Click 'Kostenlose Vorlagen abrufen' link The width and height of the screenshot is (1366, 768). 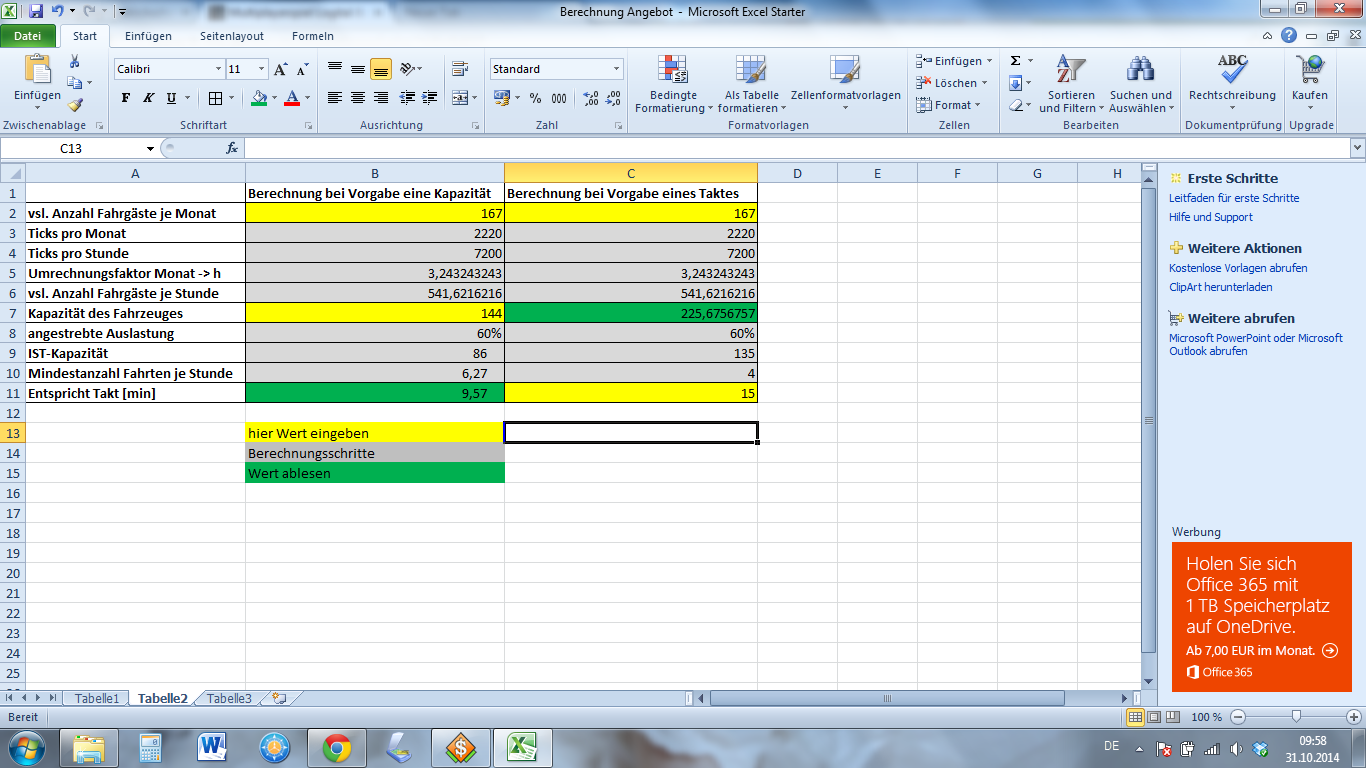coord(1238,268)
